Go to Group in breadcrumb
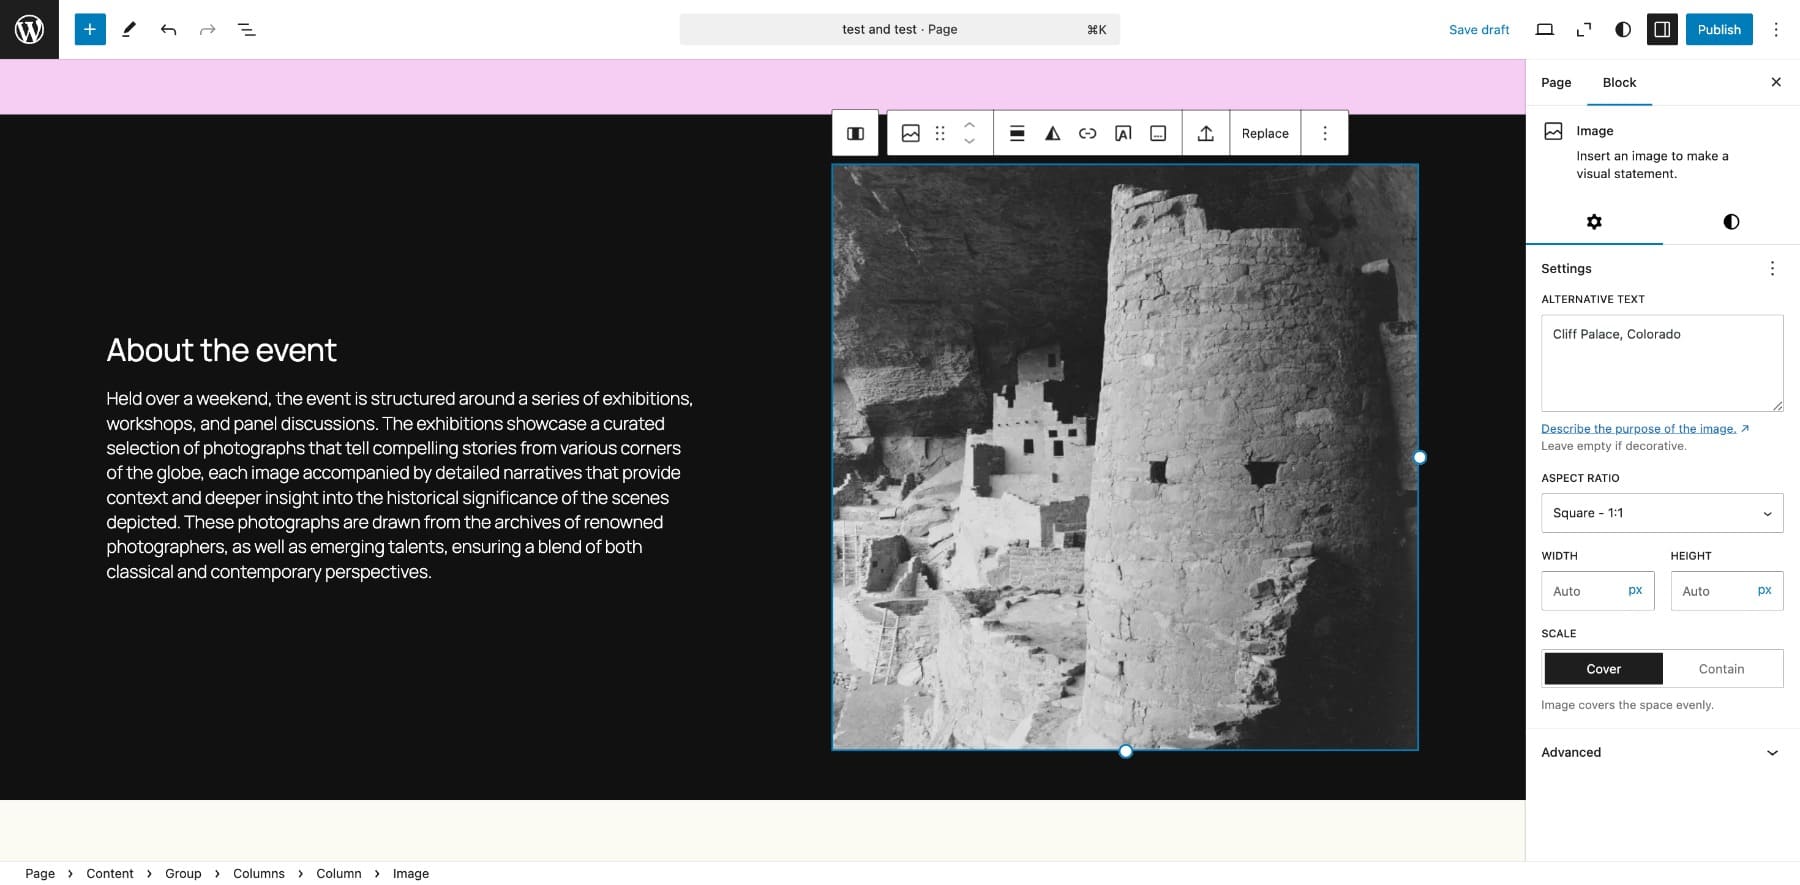This screenshot has width=1800, height=885. click(x=183, y=873)
